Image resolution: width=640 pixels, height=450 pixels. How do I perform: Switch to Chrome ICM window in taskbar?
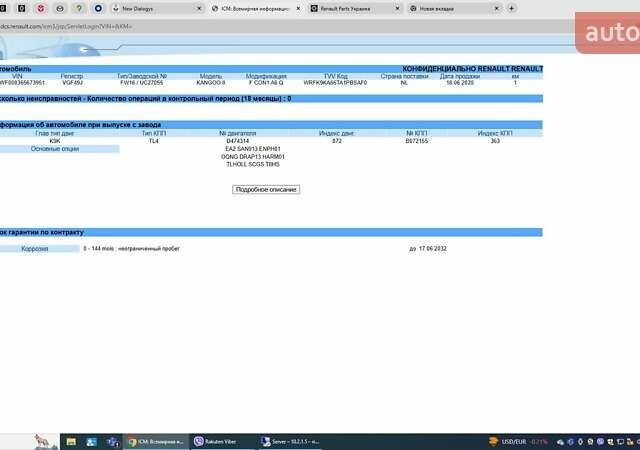[156, 442]
